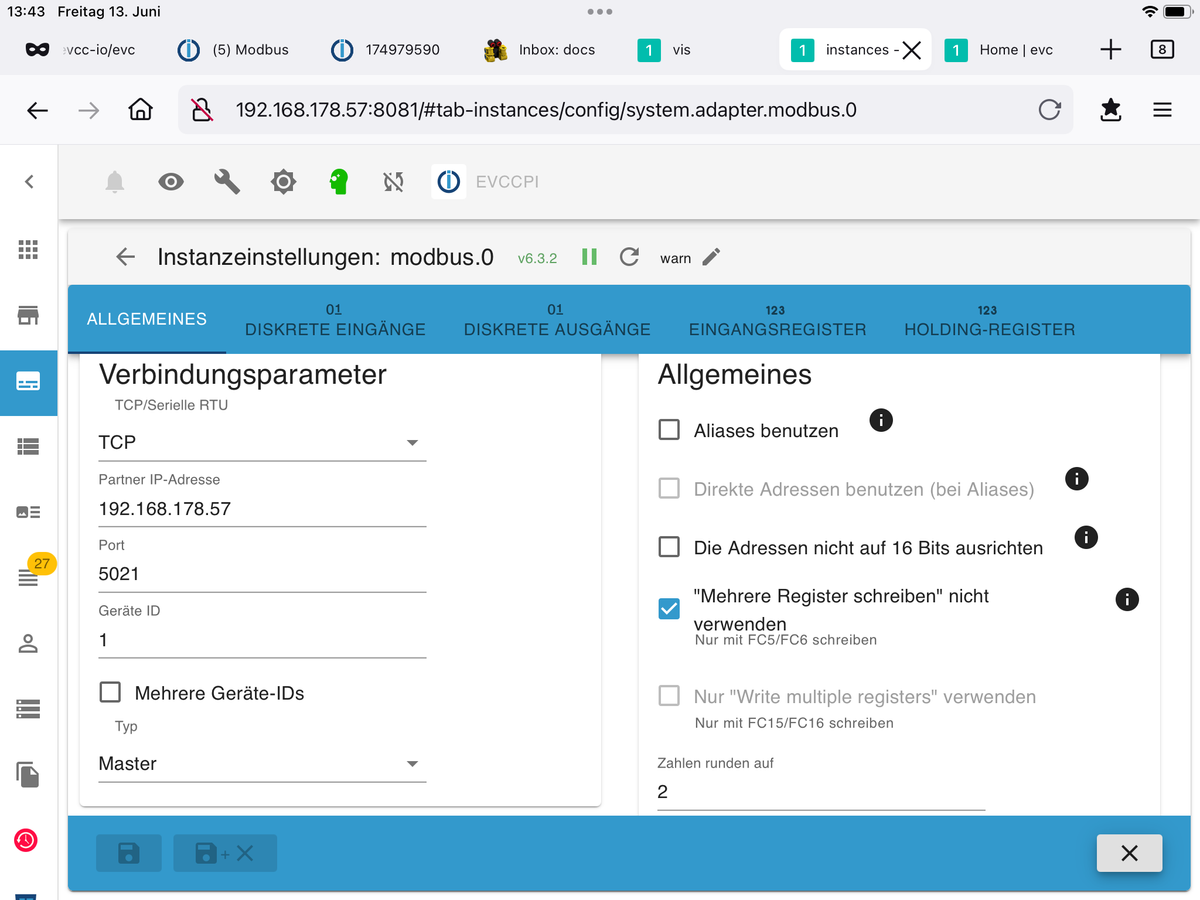Check the Mehrere Geräte-IDs checkbox
1200x900 pixels.
[110, 692]
